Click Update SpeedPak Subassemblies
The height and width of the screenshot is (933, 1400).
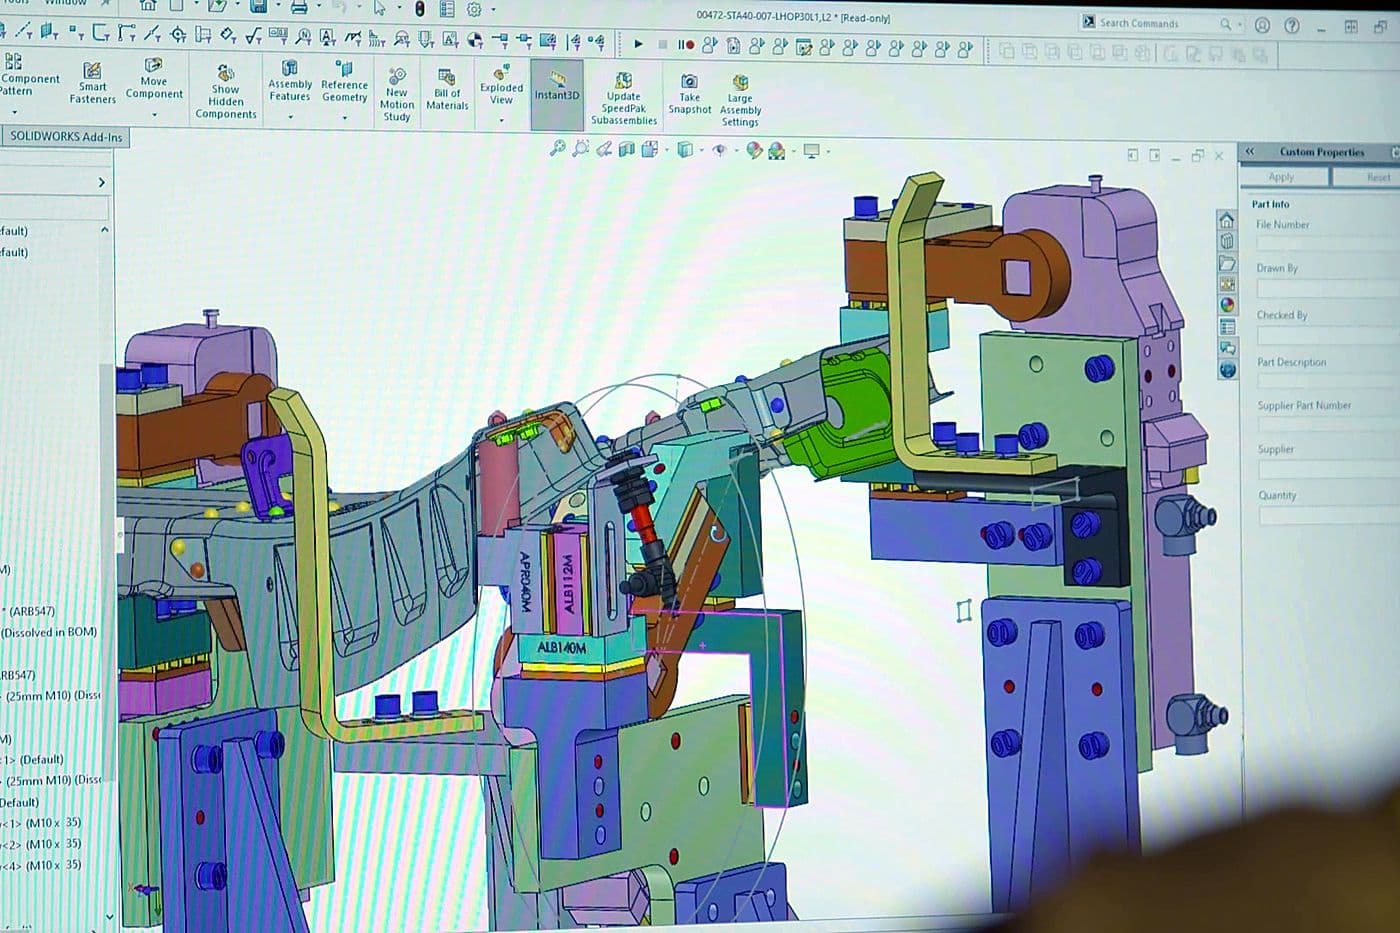tap(623, 99)
